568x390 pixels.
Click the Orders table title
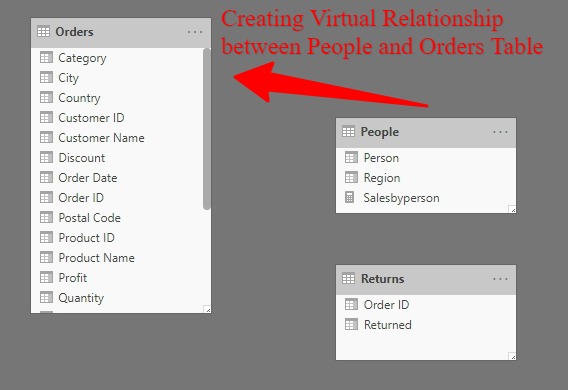[x=74, y=32]
